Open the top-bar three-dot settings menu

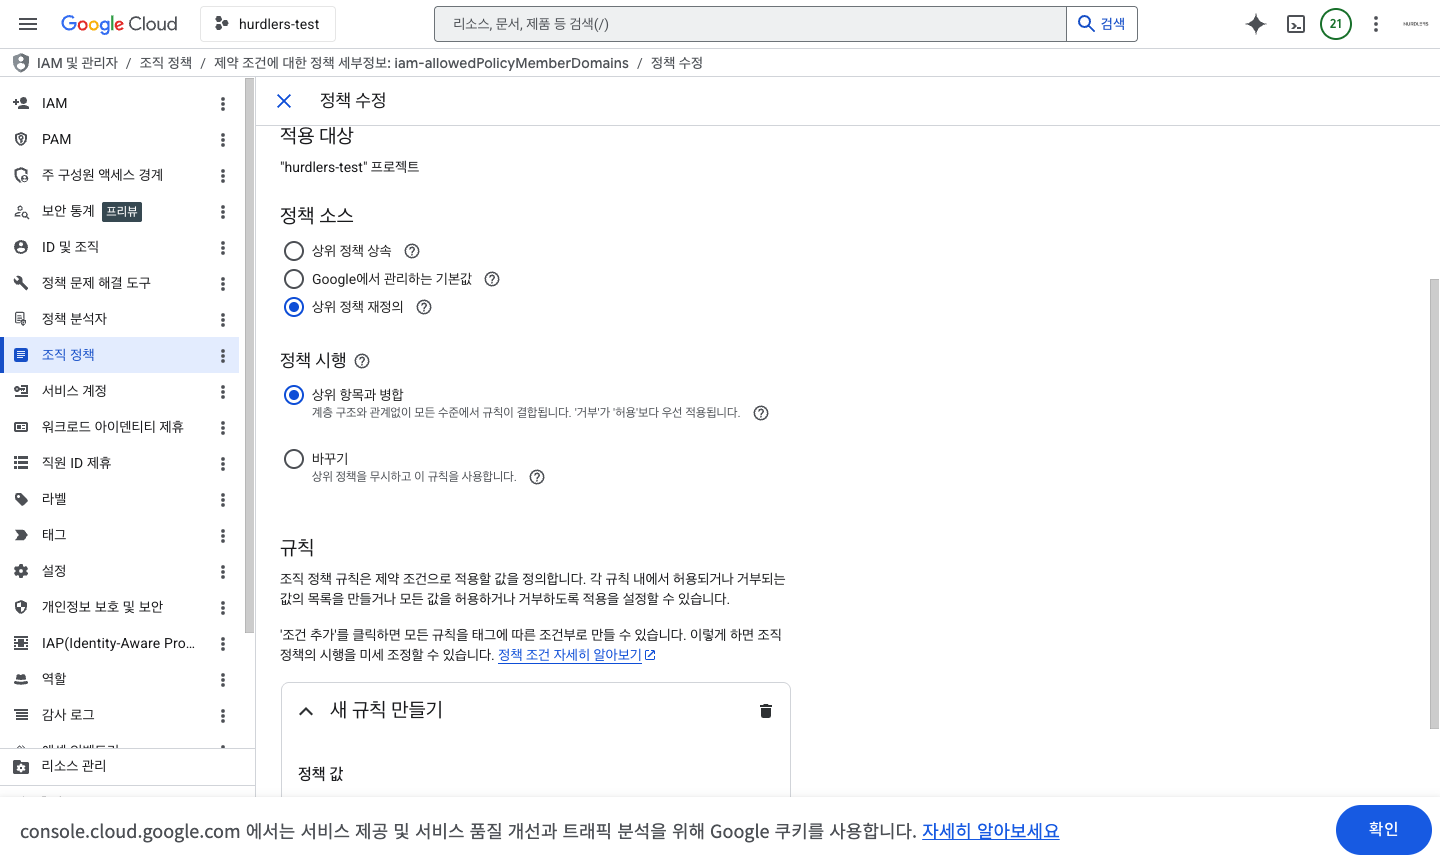pyautogui.click(x=1376, y=24)
